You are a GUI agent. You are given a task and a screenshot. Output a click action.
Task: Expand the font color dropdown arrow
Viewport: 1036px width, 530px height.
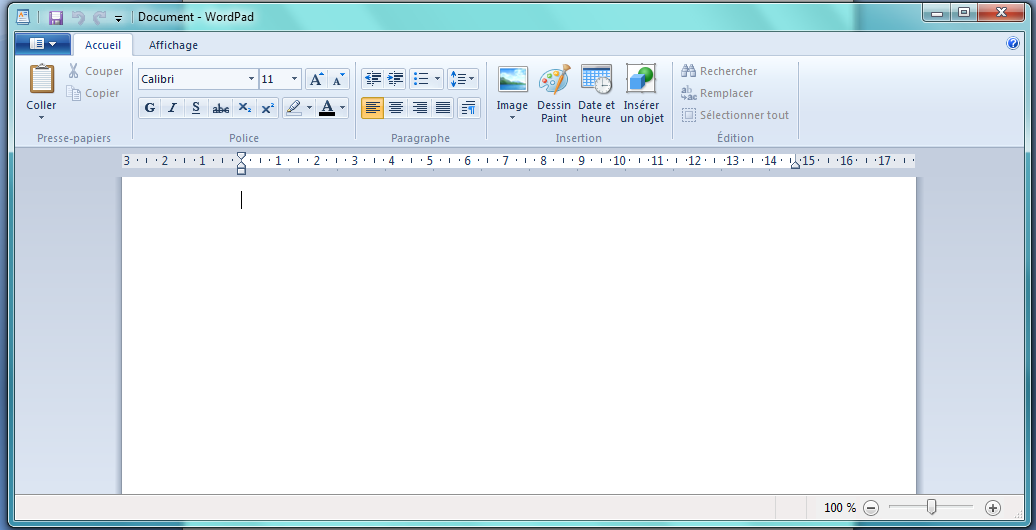(x=343, y=108)
